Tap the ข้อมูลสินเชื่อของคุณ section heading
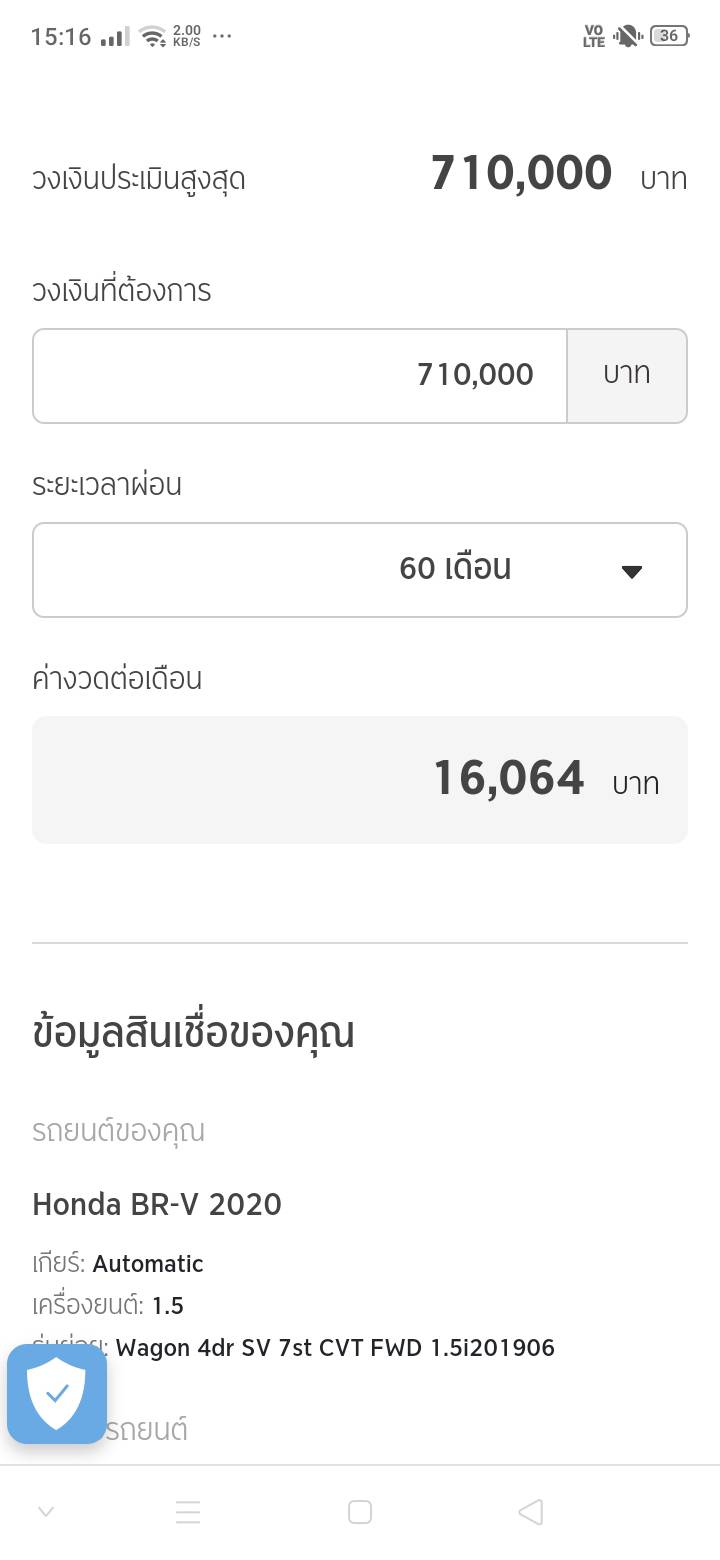This screenshot has width=720, height=1560. (193, 1033)
